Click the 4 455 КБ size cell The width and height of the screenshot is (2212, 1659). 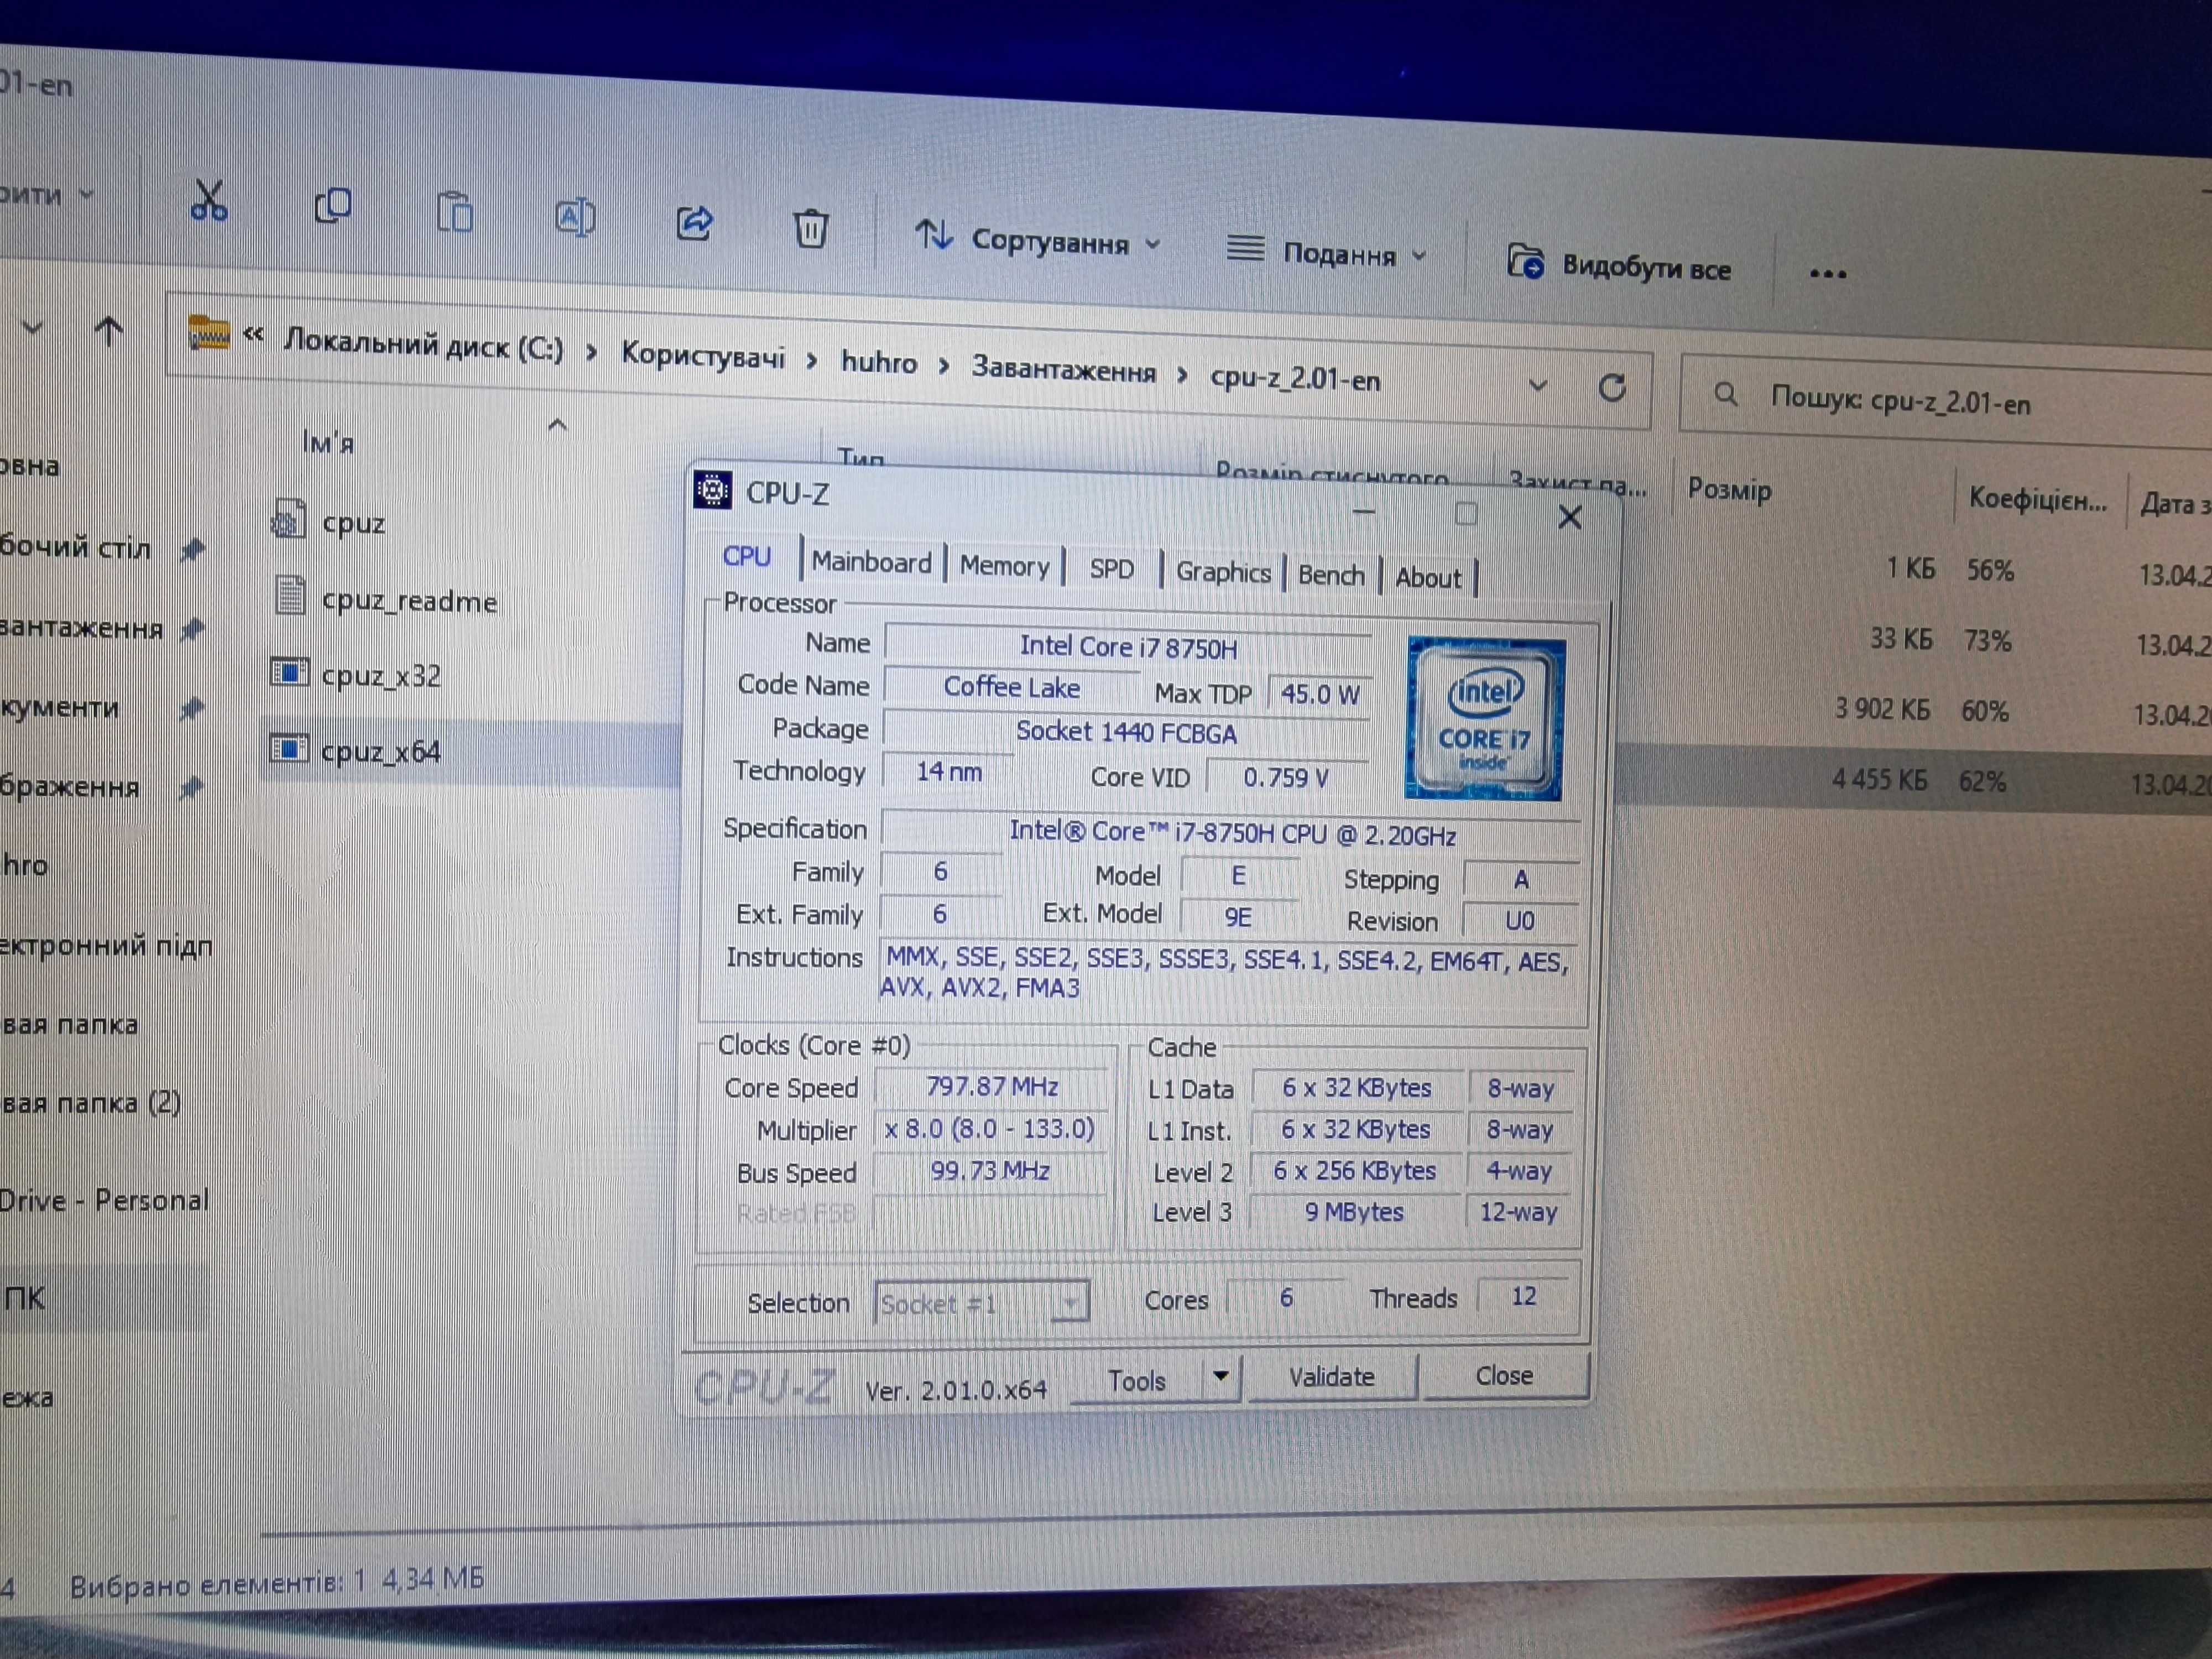[x=1878, y=779]
